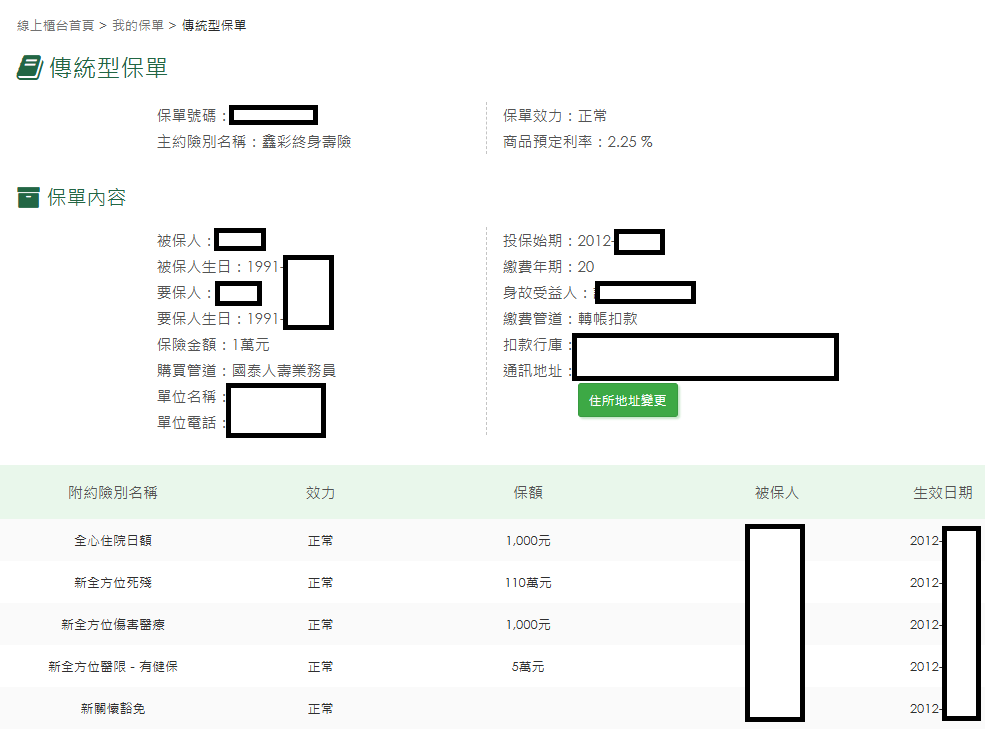
Task: Click the 傳統型保單 breadcrumb item
Action: (214, 25)
